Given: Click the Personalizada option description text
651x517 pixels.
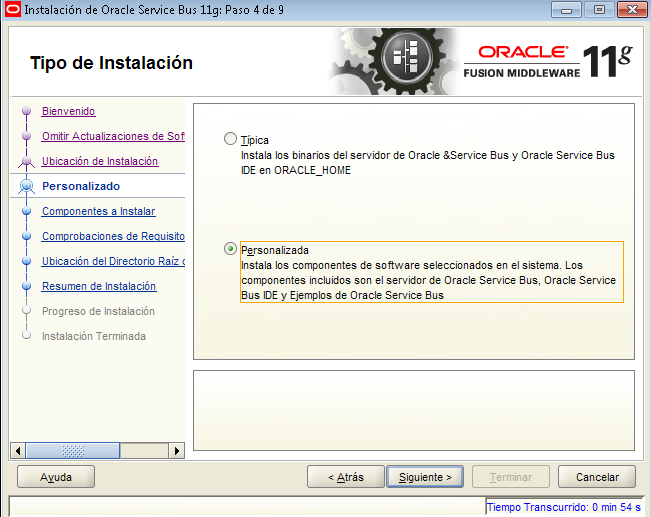Looking at the screenshot, I should (x=428, y=280).
